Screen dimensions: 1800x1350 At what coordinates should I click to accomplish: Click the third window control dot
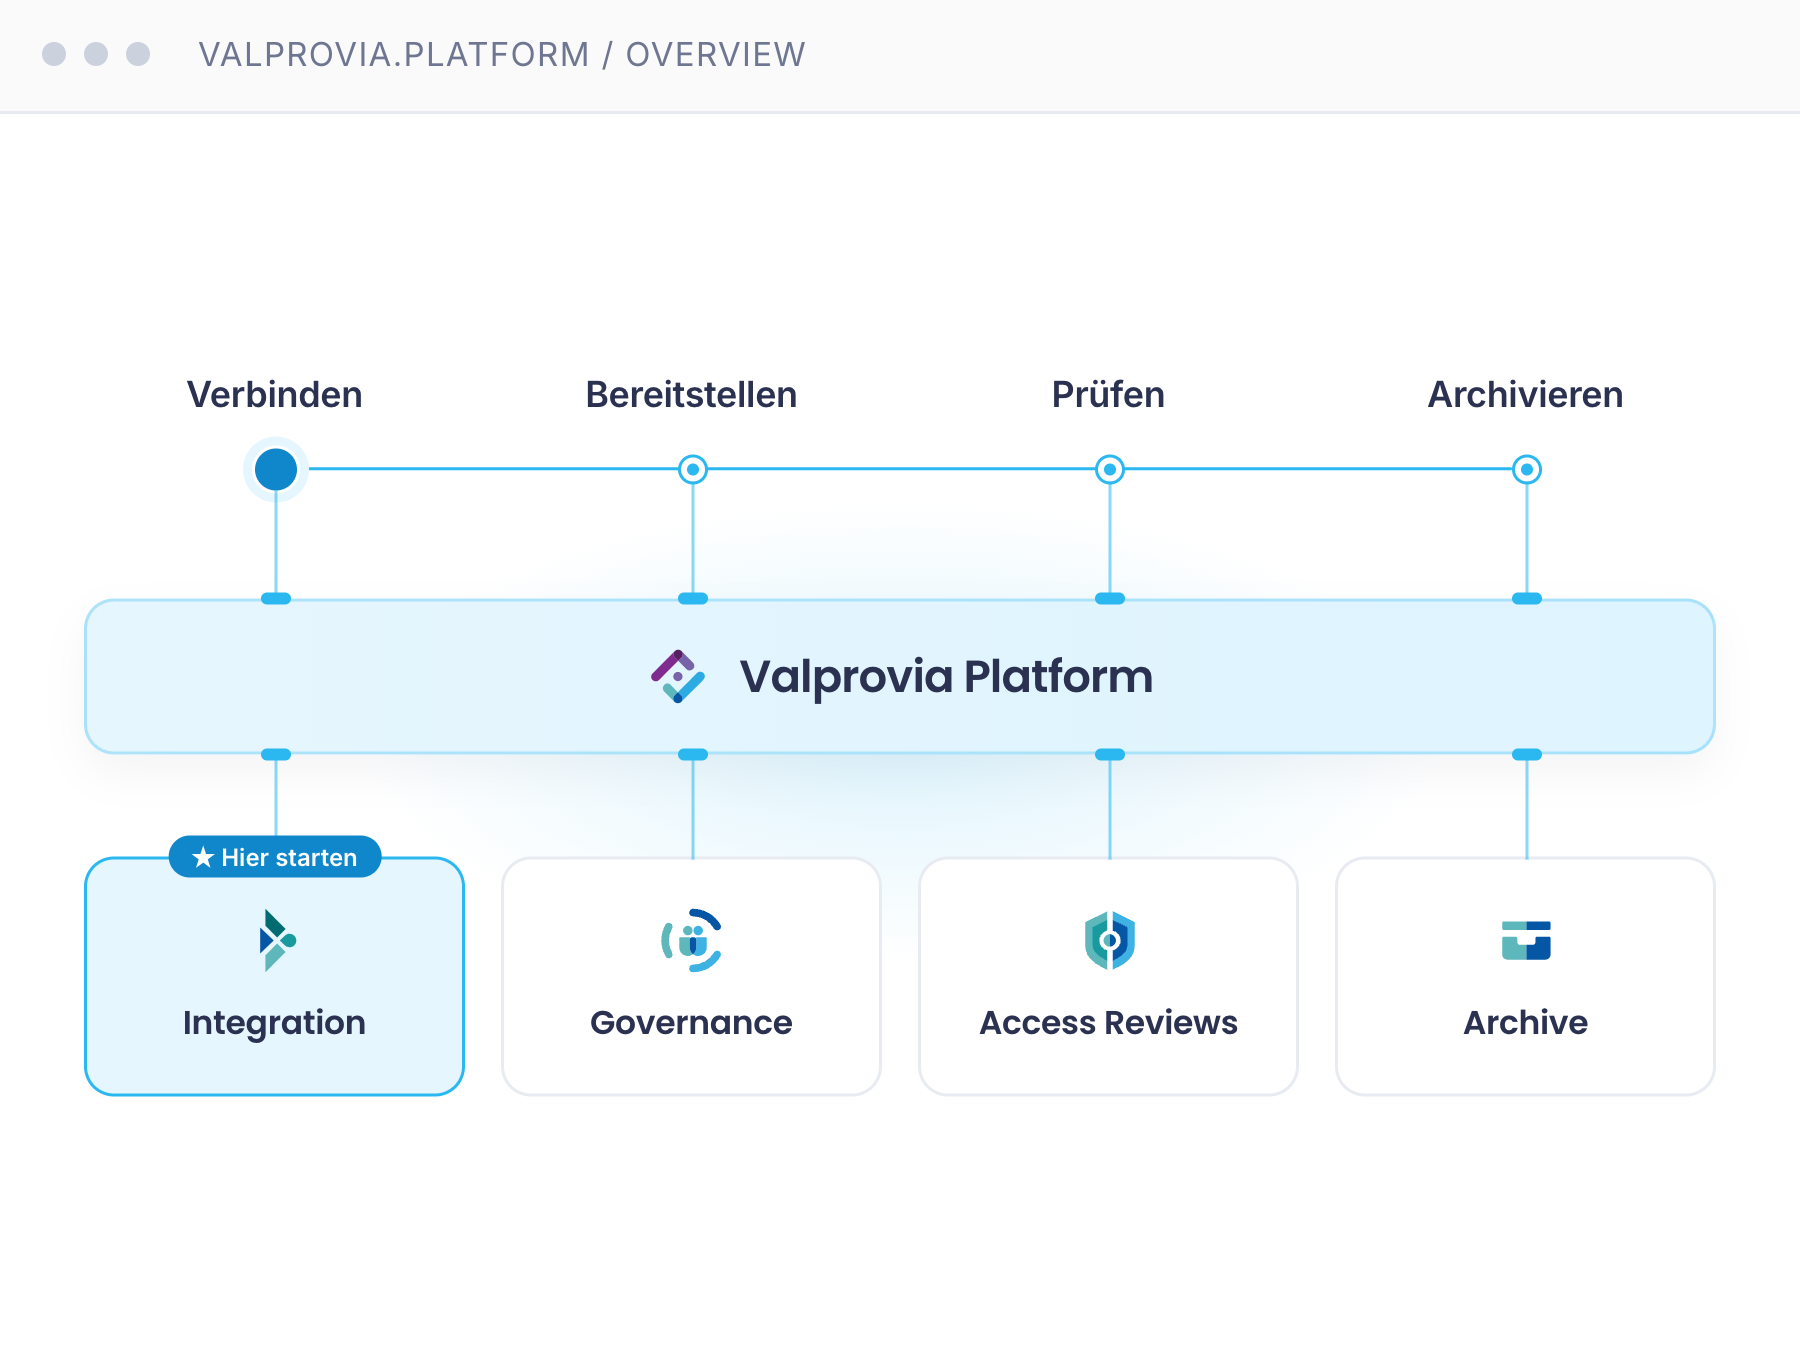(x=138, y=54)
